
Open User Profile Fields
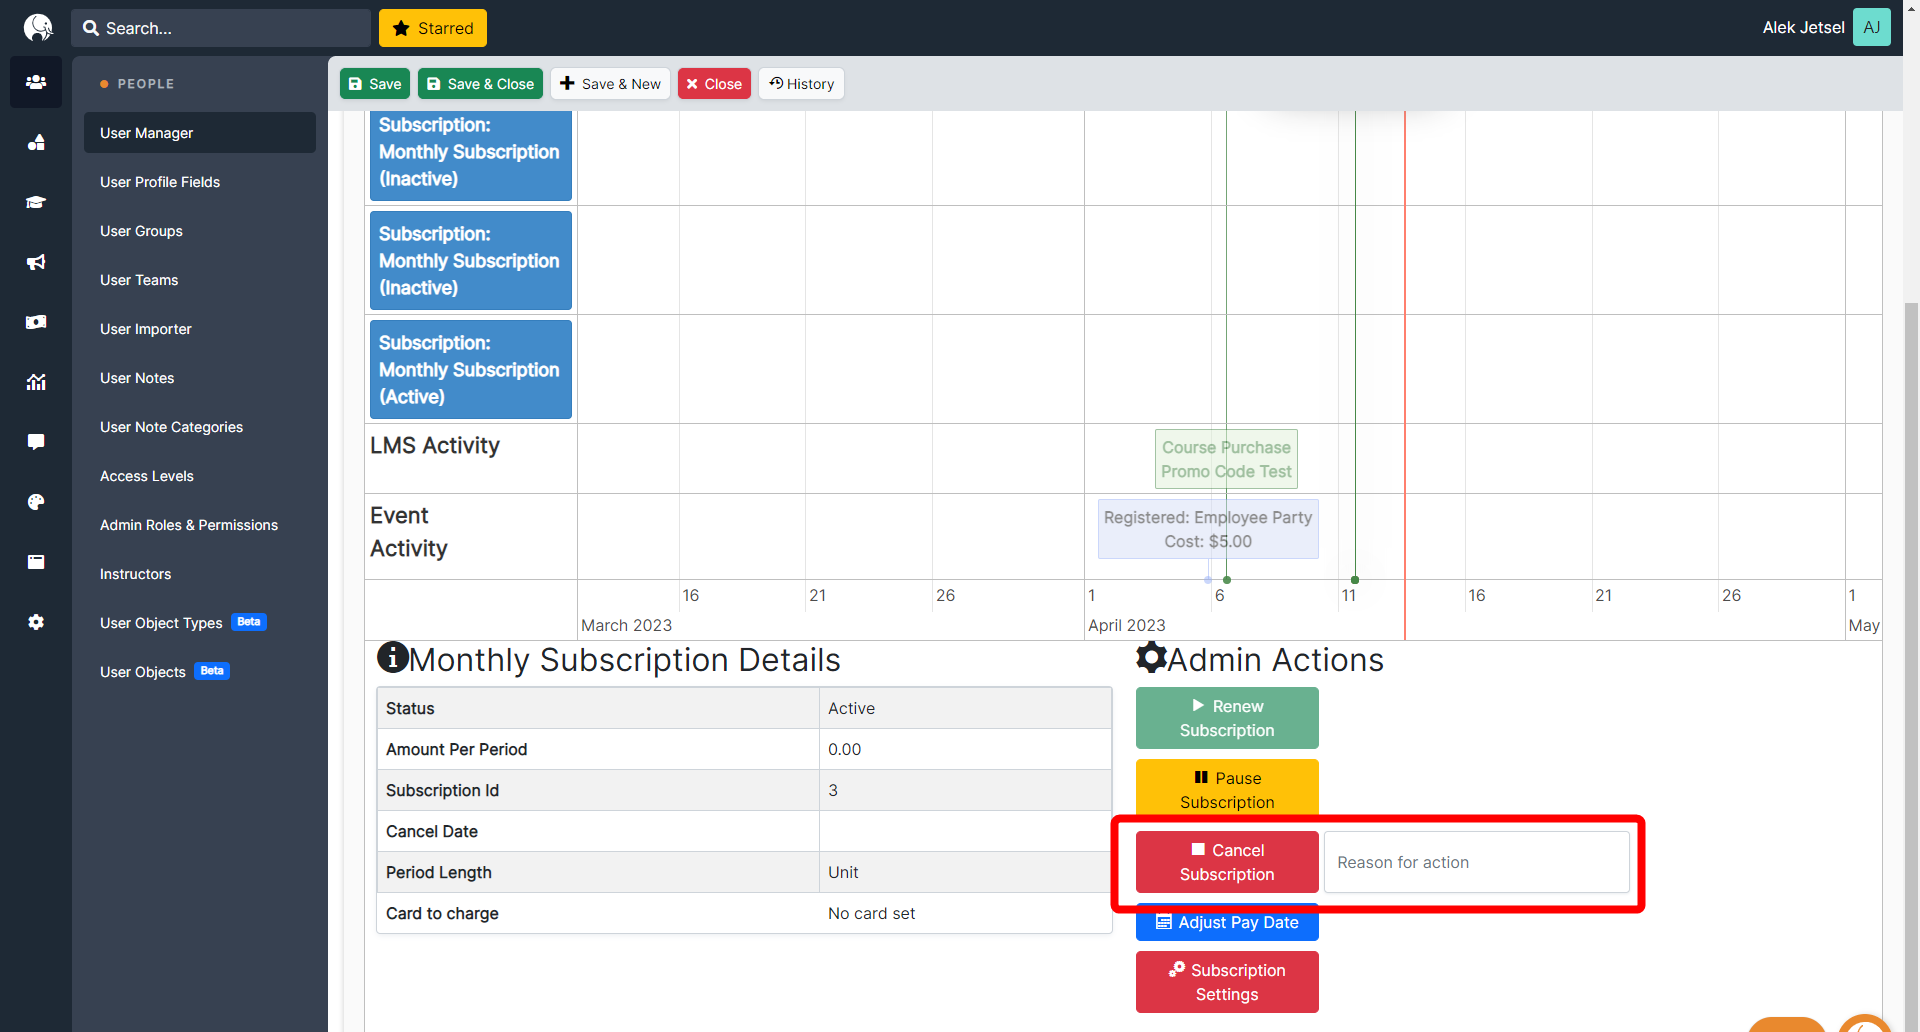click(x=200, y=182)
